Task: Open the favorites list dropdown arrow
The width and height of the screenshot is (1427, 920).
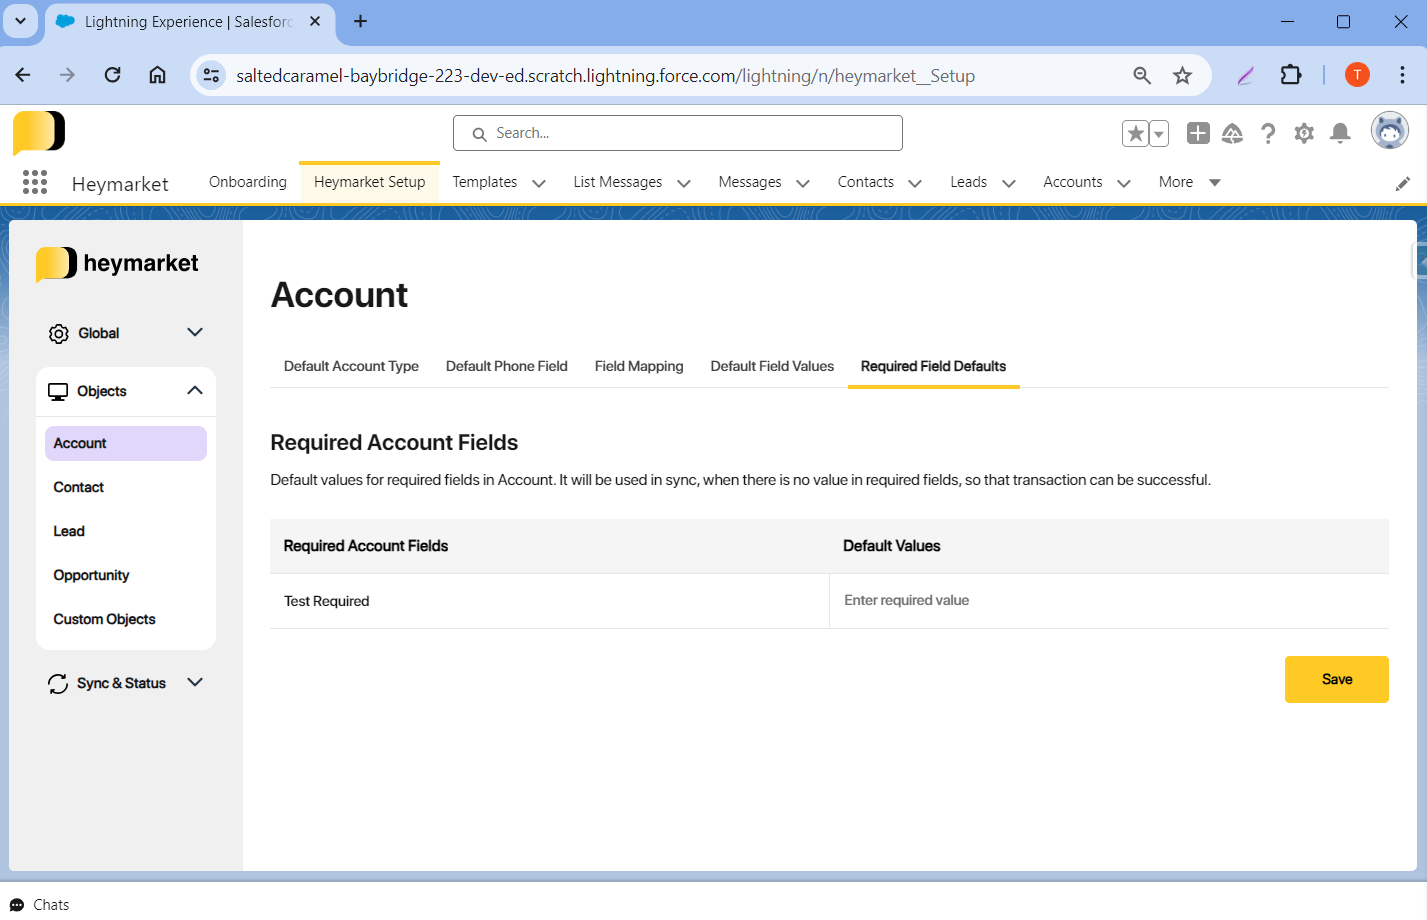Action: 1159,133
